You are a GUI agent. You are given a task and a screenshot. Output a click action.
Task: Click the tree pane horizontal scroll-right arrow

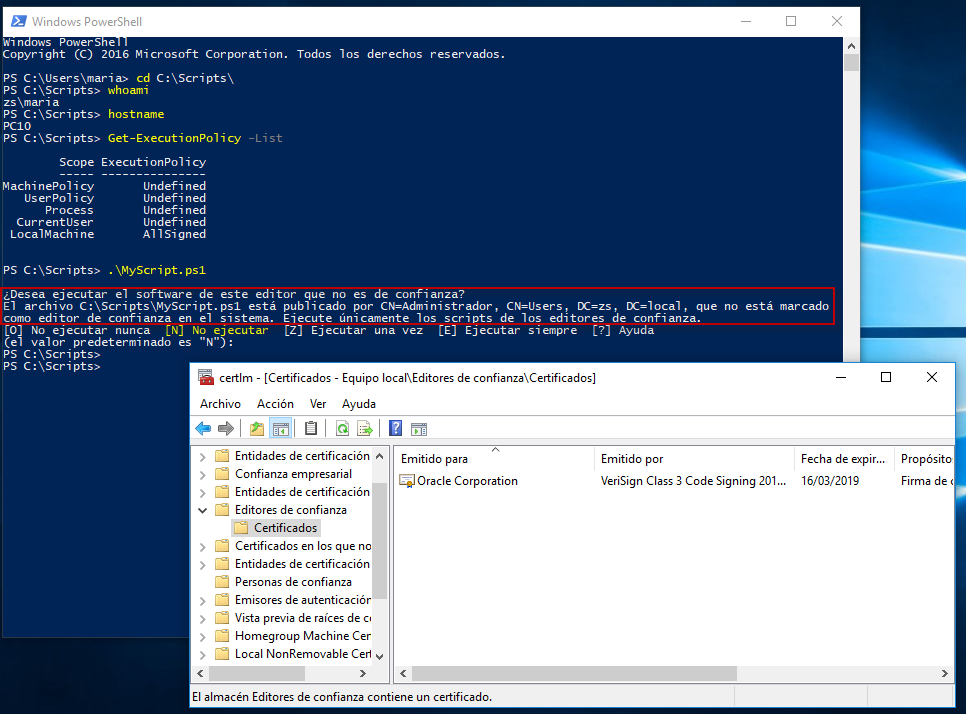(363, 673)
